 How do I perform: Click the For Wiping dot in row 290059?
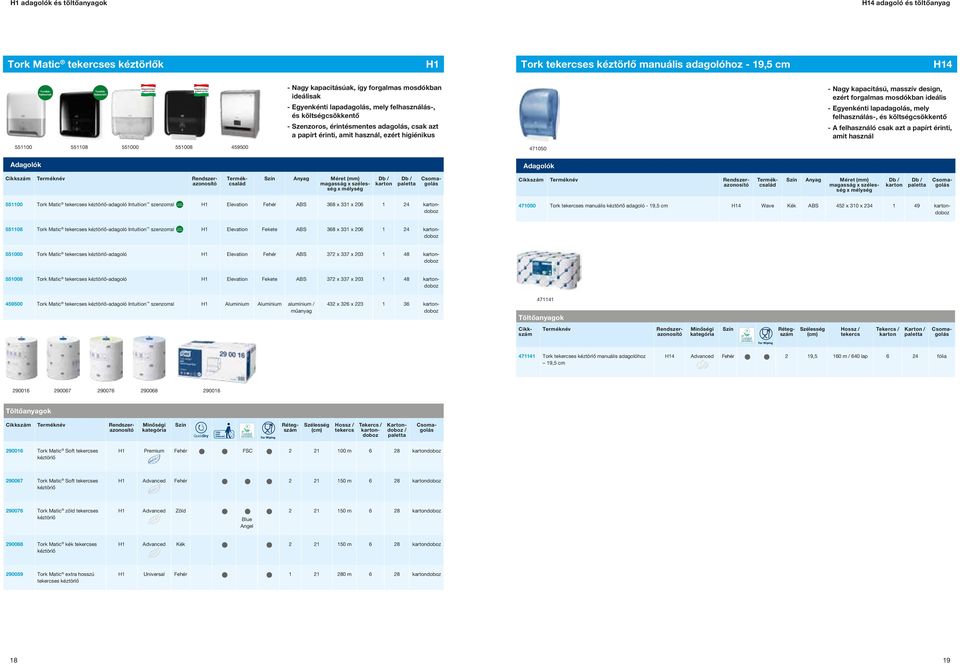tap(269, 575)
